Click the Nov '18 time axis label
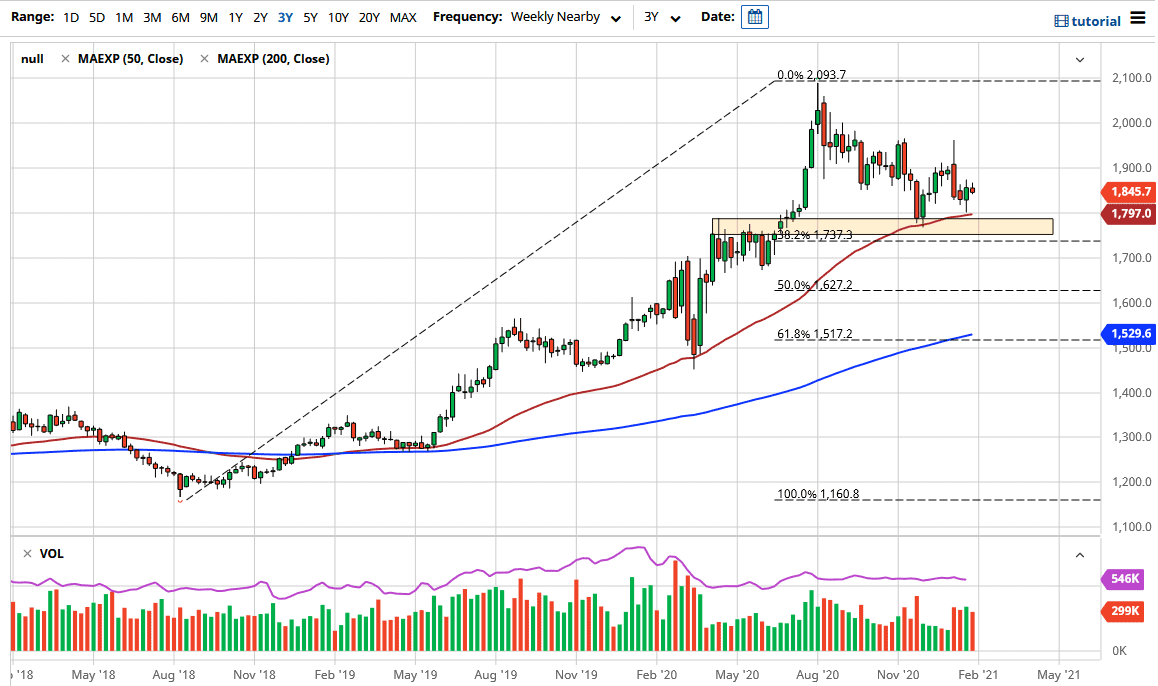1158x686 pixels. coord(254,674)
